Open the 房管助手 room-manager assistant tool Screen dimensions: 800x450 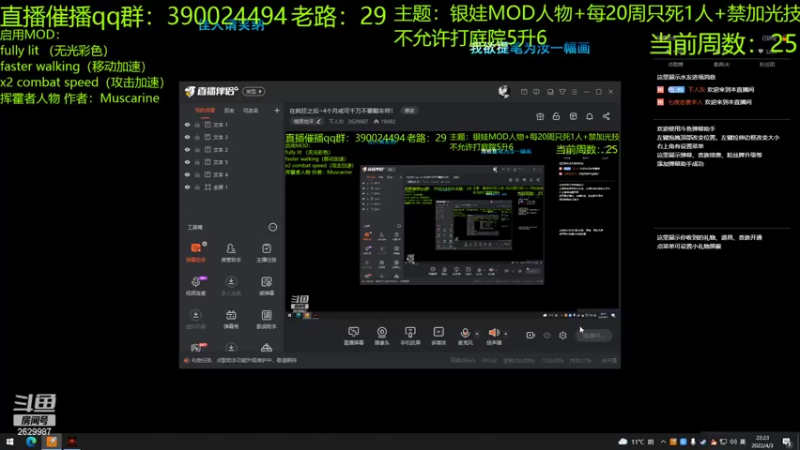pyautogui.click(x=231, y=252)
